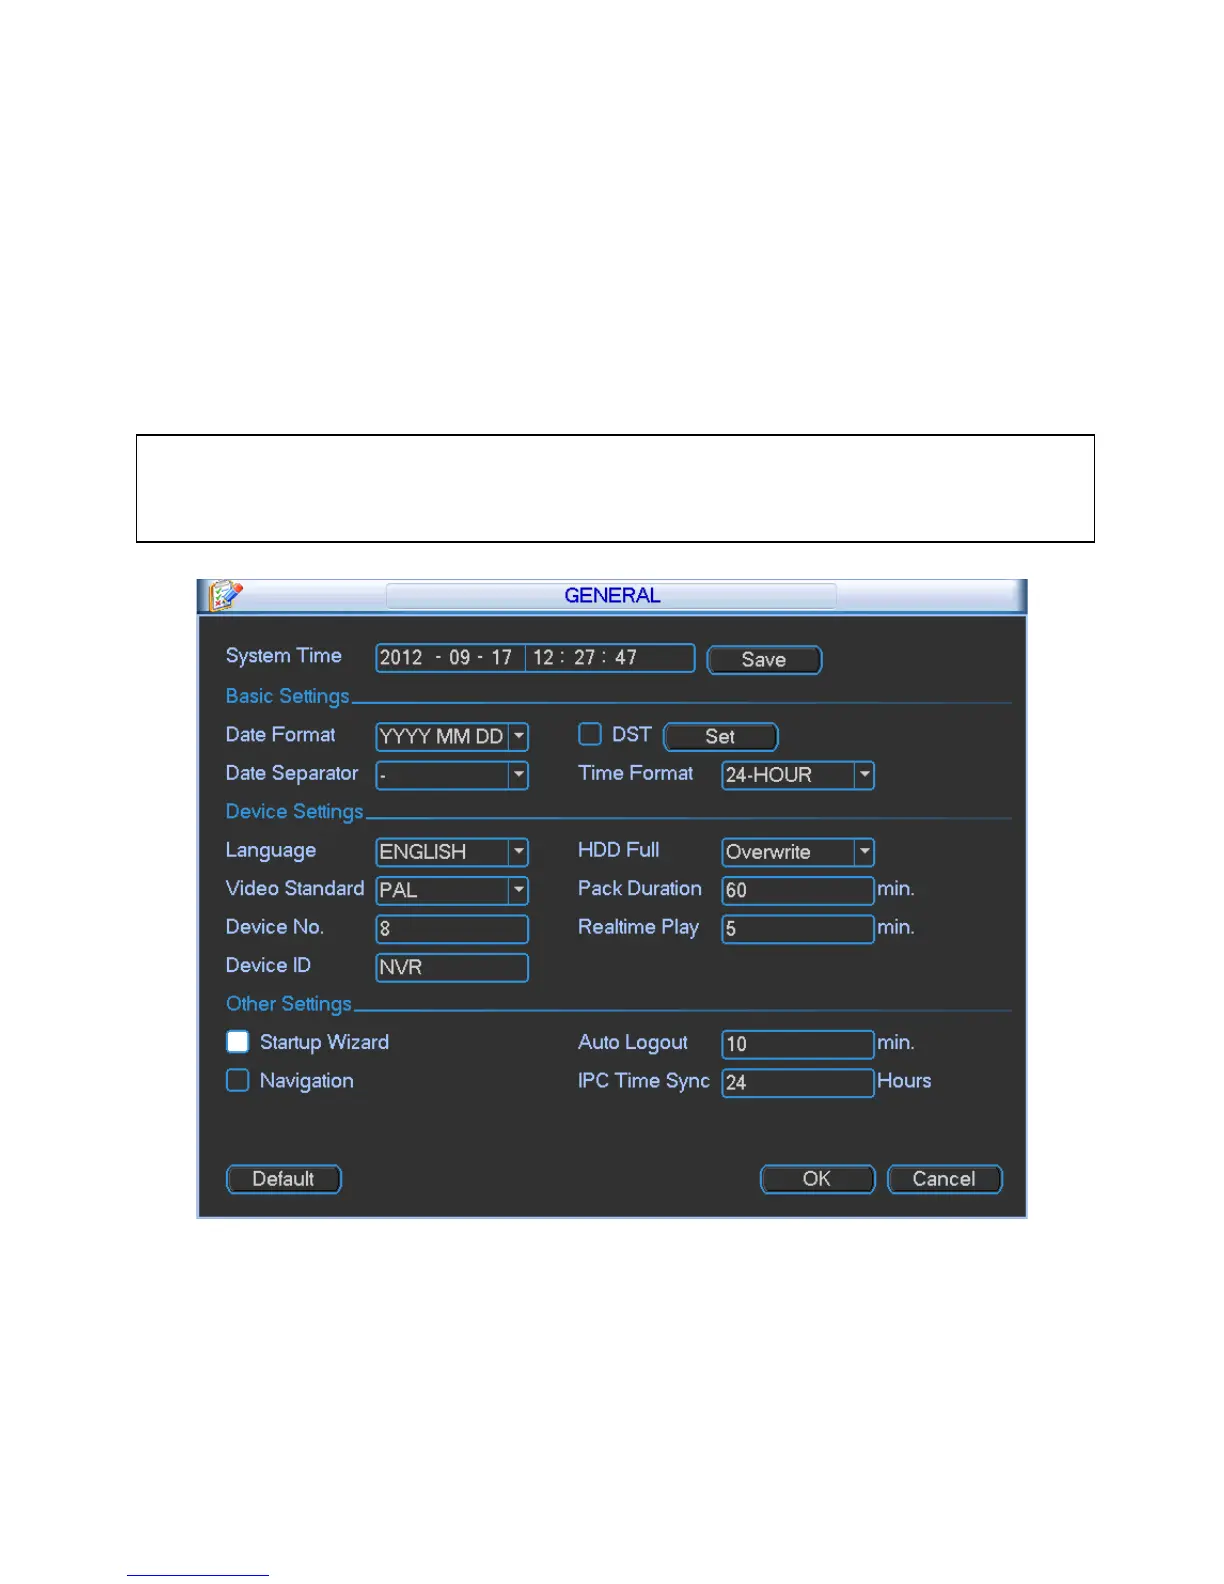The width and height of the screenshot is (1224, 1584).
Task: Click the GENERAL title text
Action: pos(612,596)
